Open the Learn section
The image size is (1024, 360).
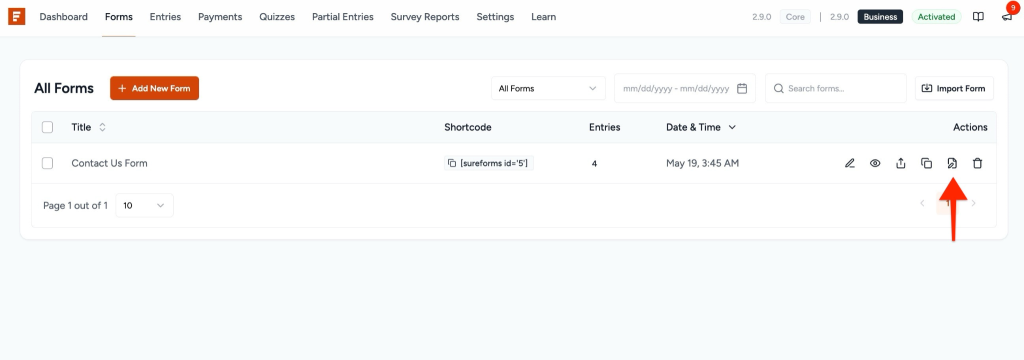coord(543,17)
